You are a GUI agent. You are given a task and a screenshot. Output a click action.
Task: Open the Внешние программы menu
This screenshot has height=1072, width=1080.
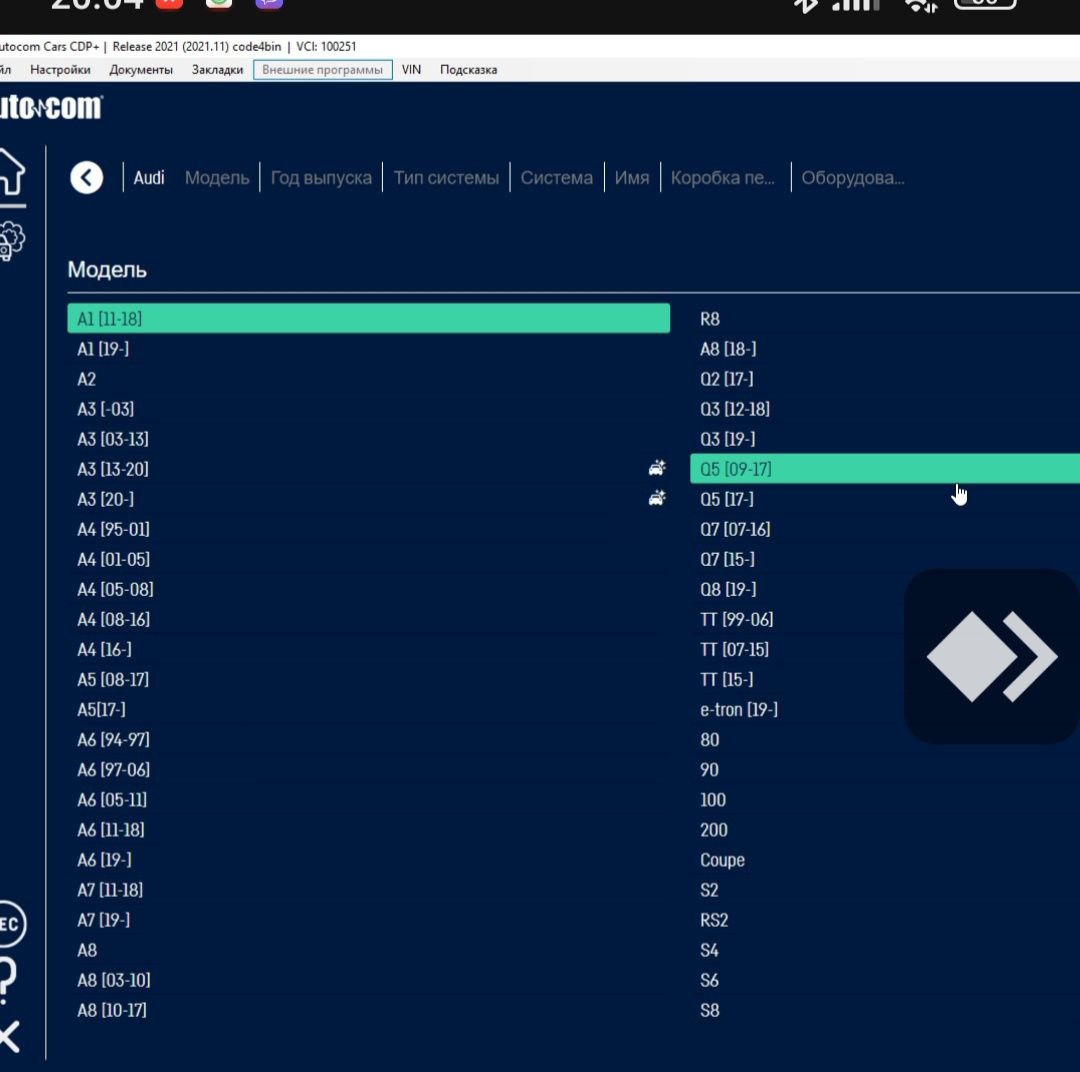click(322, 70)
